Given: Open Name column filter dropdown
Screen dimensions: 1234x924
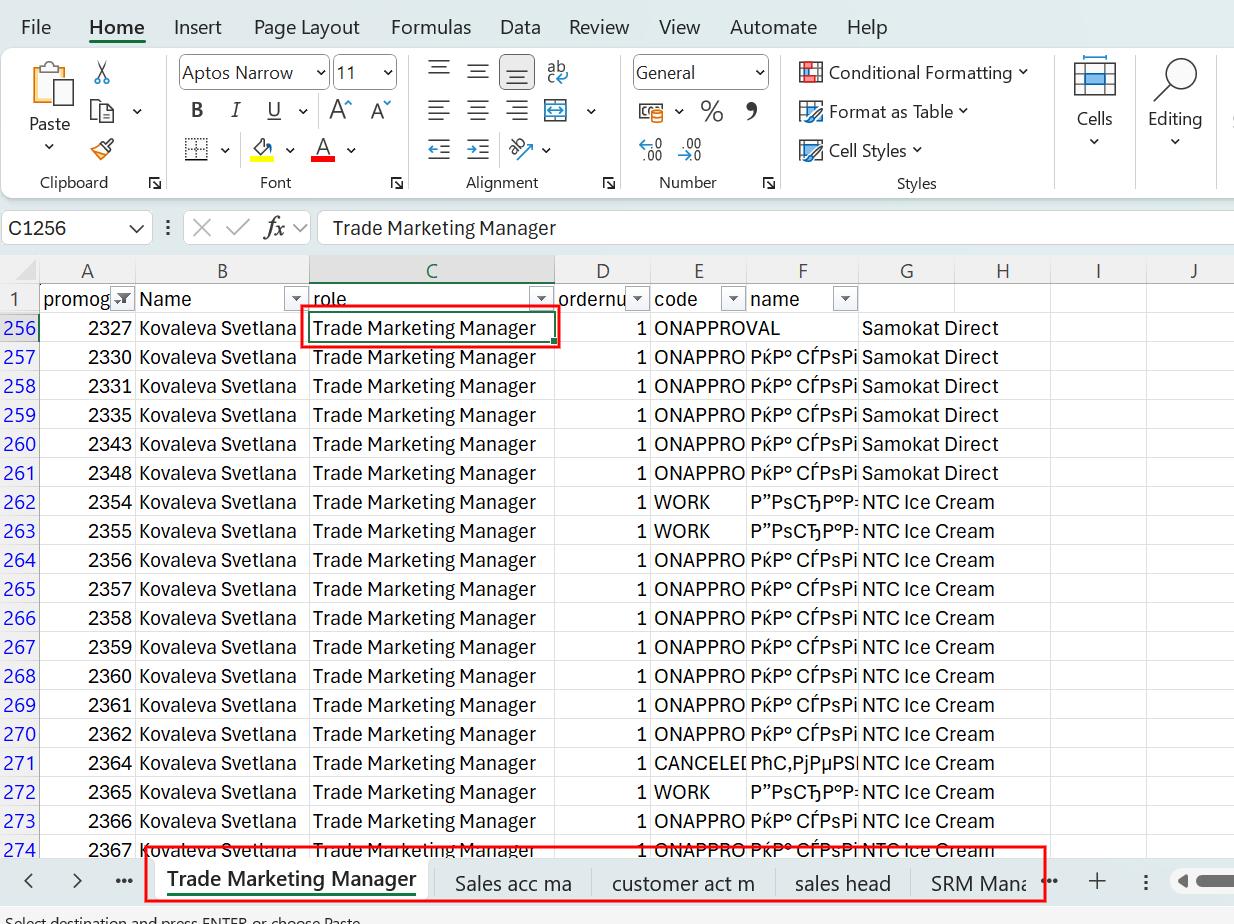Looking at the screenshot, I should [295, 299].
